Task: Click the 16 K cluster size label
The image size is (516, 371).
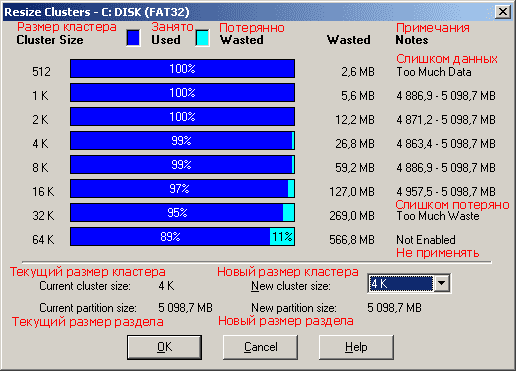Action: click(x=43, y=192)
